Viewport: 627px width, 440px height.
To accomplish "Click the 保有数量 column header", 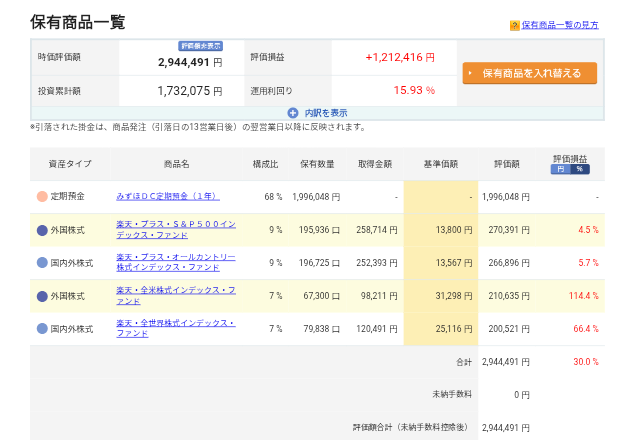I will click(317, 164).
